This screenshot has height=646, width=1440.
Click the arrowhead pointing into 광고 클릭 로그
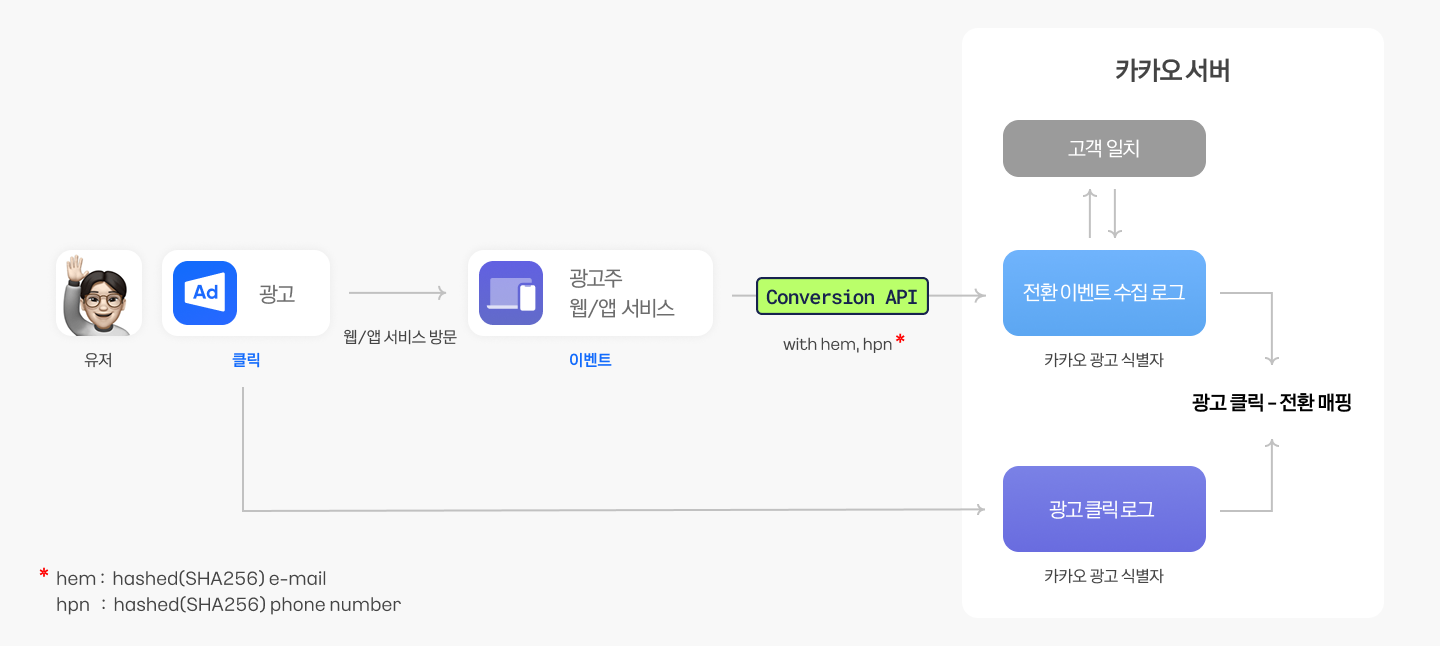(979, 510)
